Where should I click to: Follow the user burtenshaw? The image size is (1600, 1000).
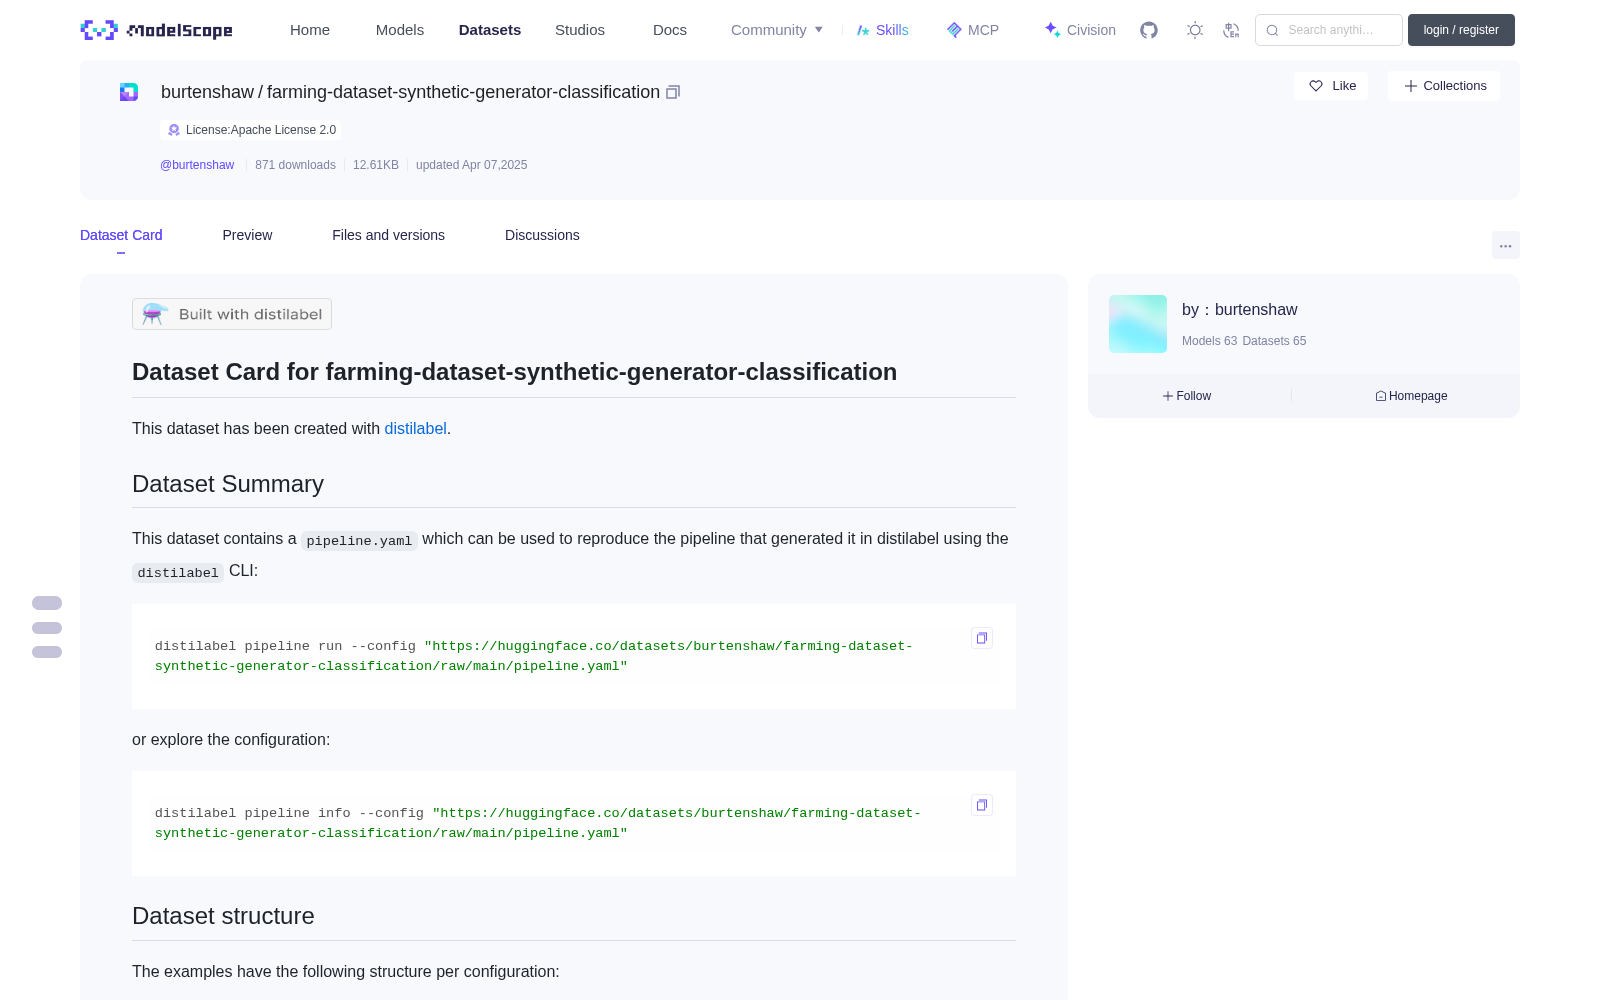(1187, 396)
